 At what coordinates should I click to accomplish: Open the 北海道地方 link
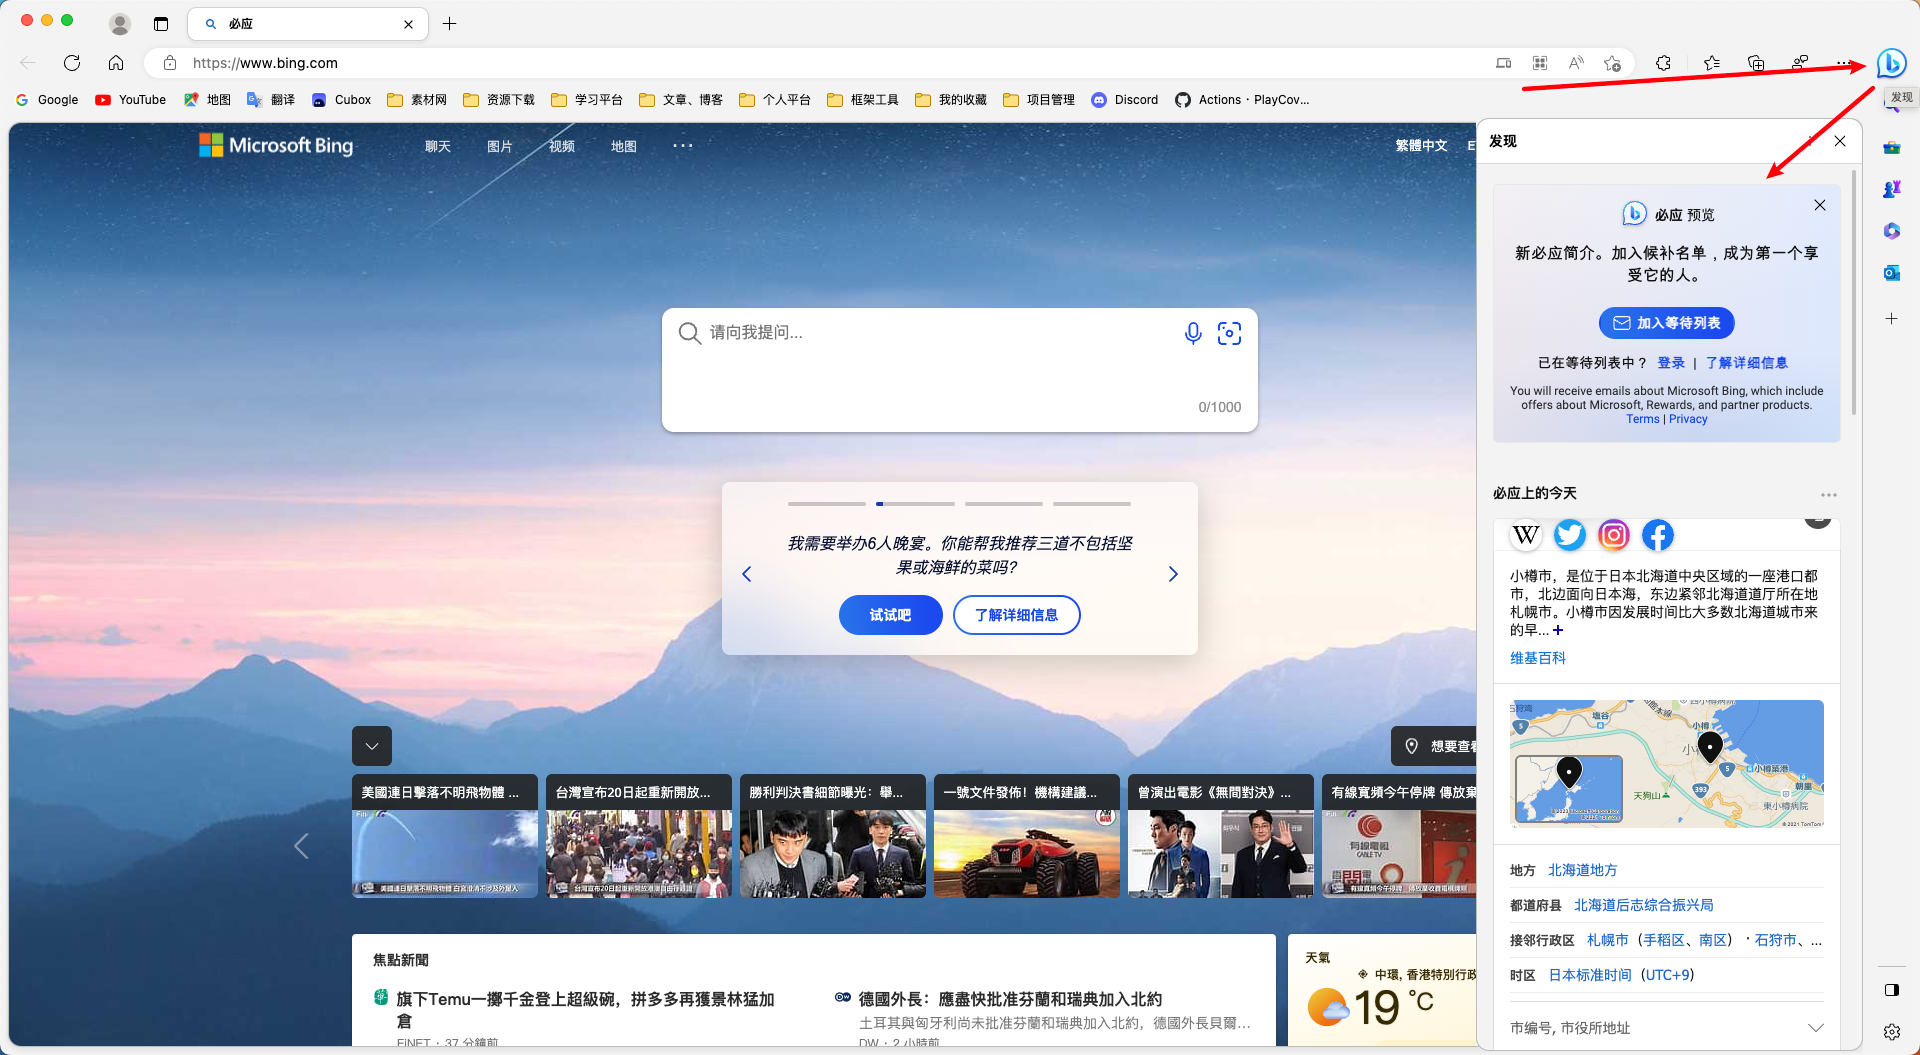(1583, 870)
